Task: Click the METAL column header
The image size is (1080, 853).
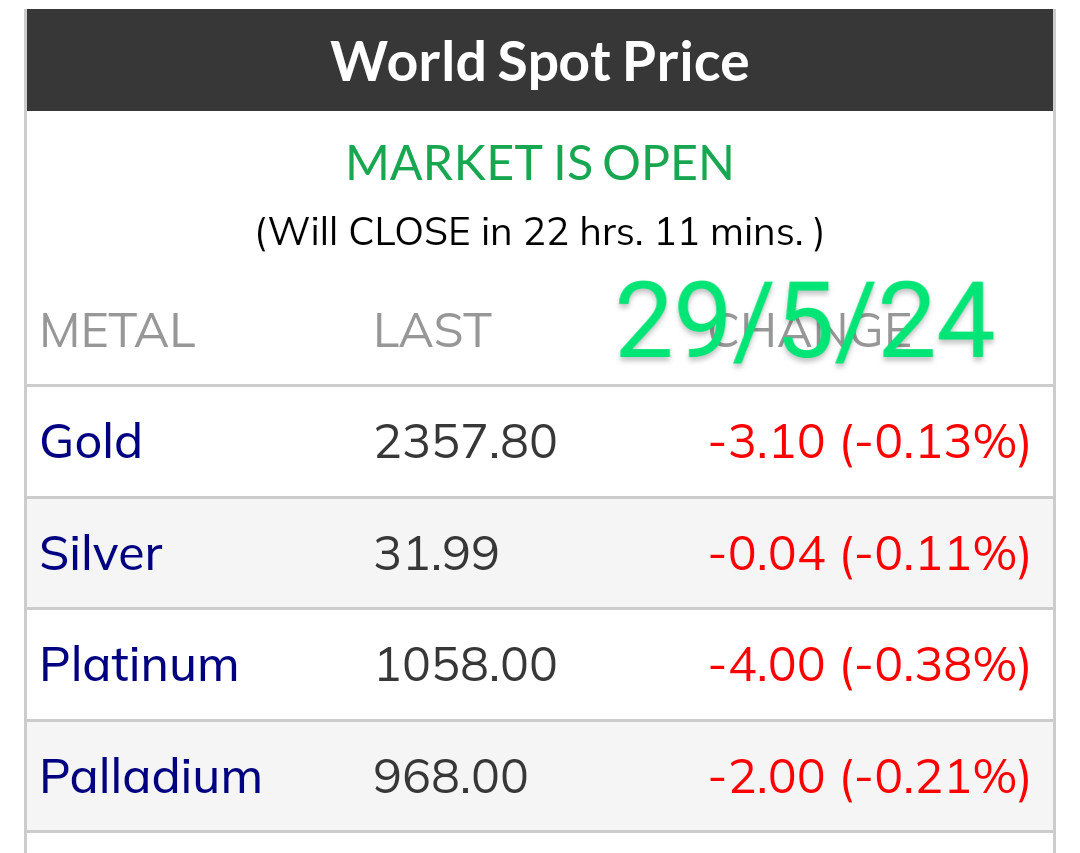Action: tap(117, 332)
